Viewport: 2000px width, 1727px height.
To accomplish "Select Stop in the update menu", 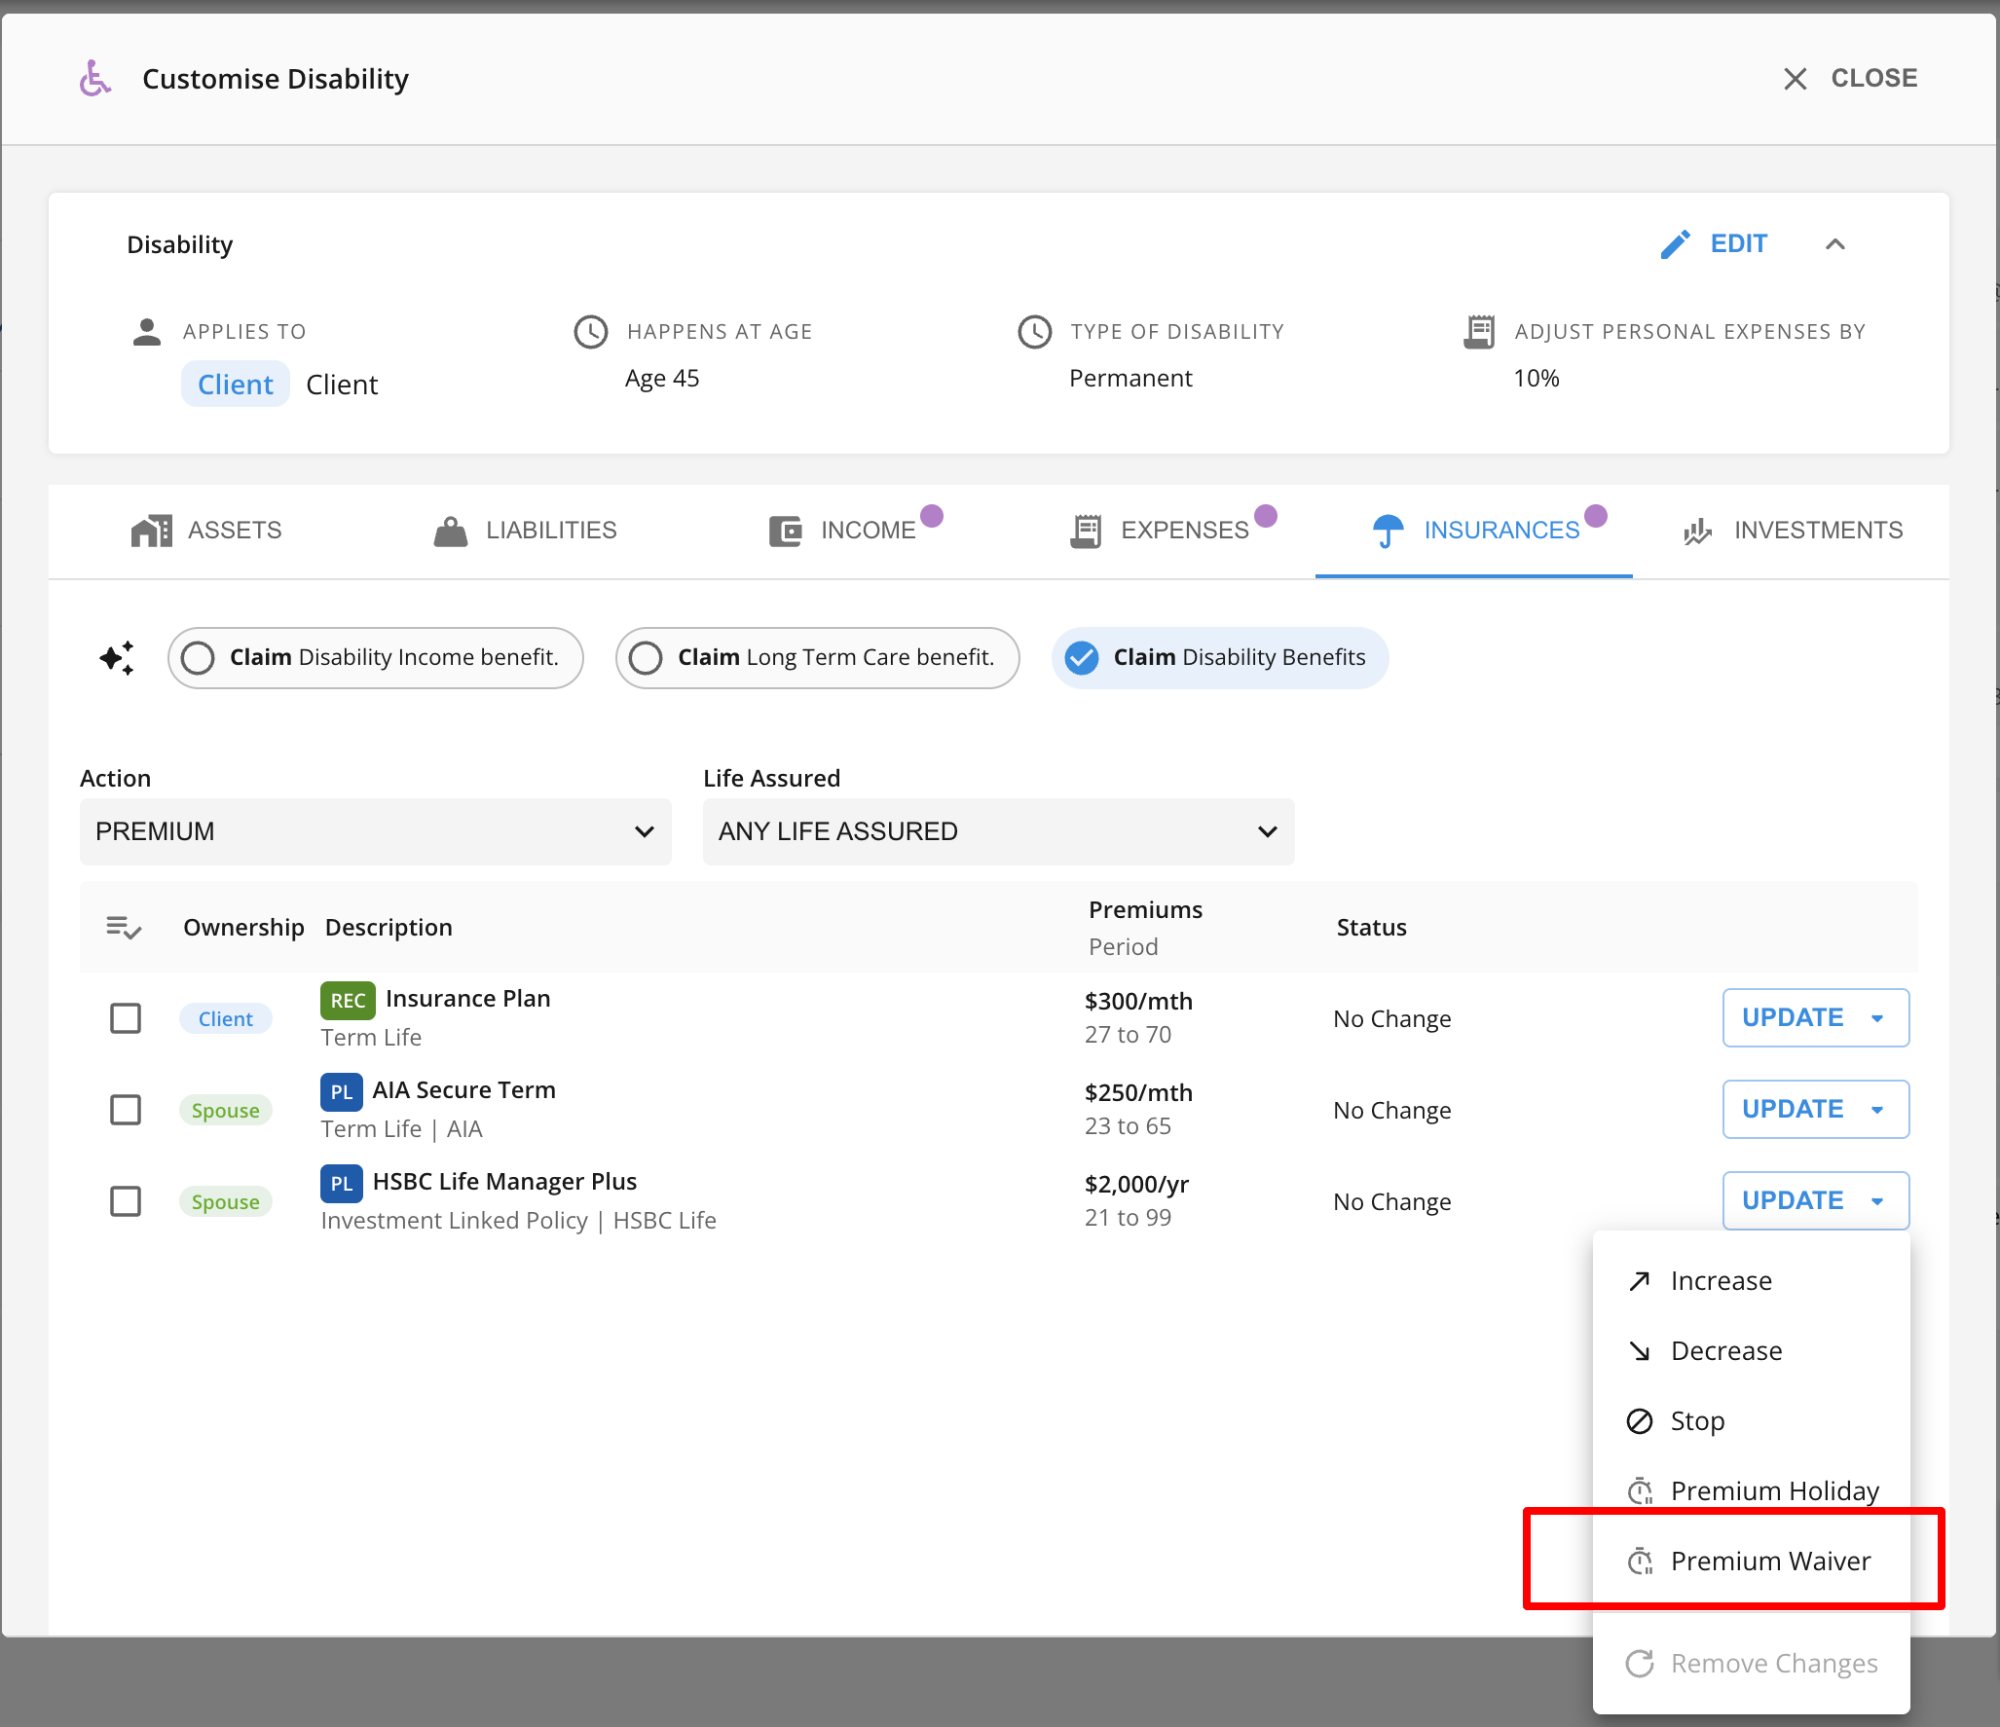I will [x=1751, y=1421].
